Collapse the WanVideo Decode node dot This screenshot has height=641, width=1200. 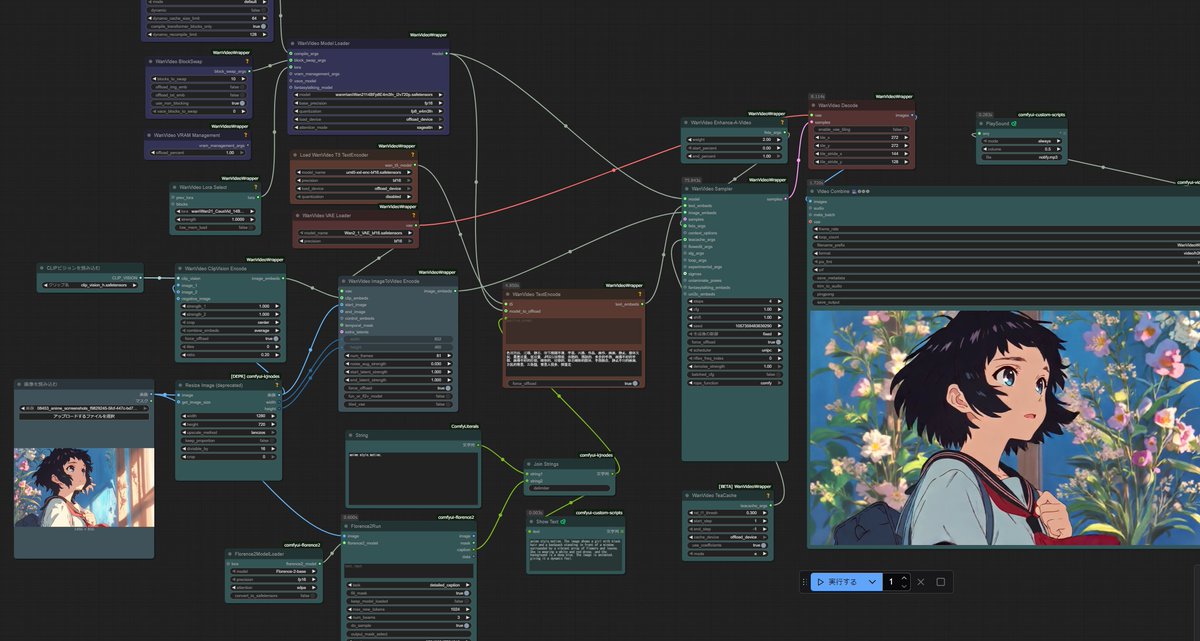coord(815,105)
